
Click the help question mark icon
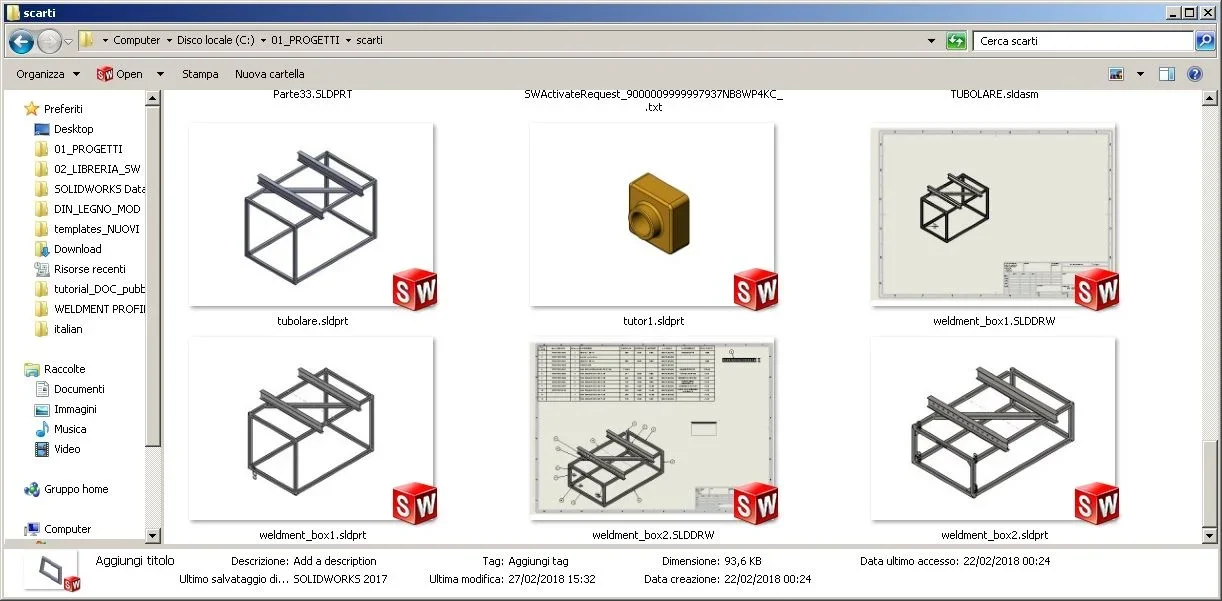click(x=1194, y=74)
